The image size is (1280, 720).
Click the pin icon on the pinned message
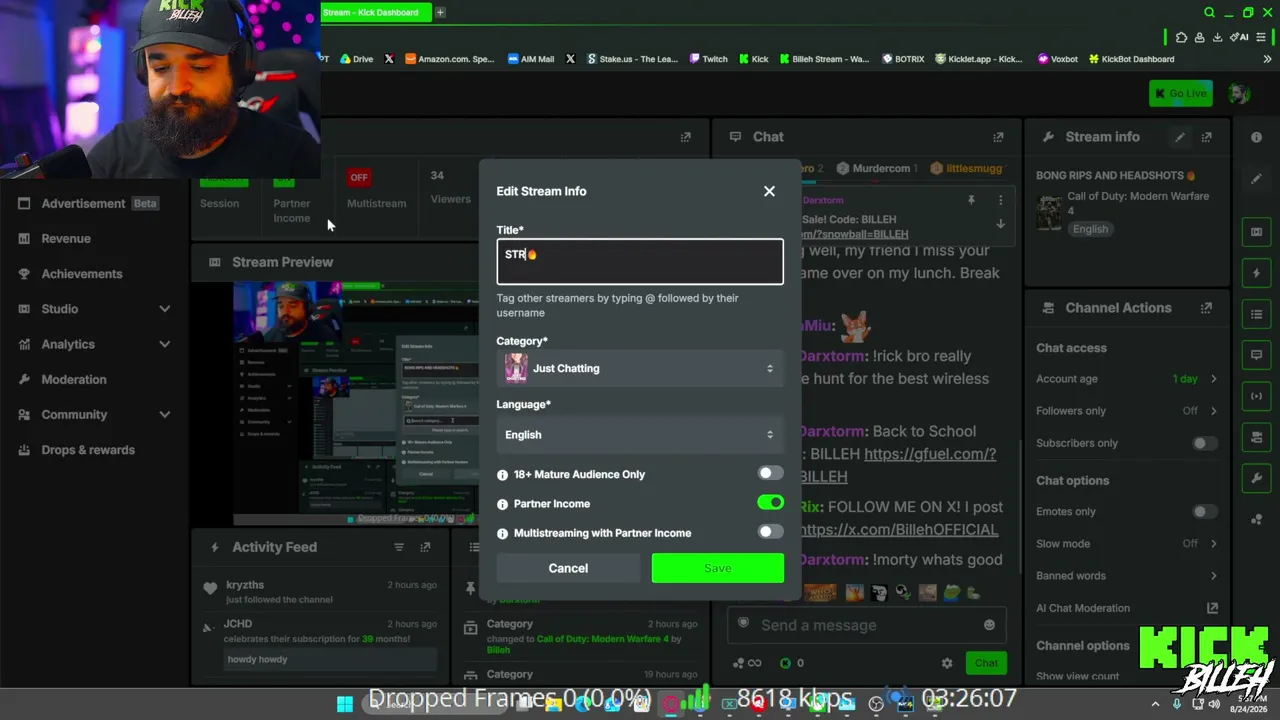click(971, 200)
